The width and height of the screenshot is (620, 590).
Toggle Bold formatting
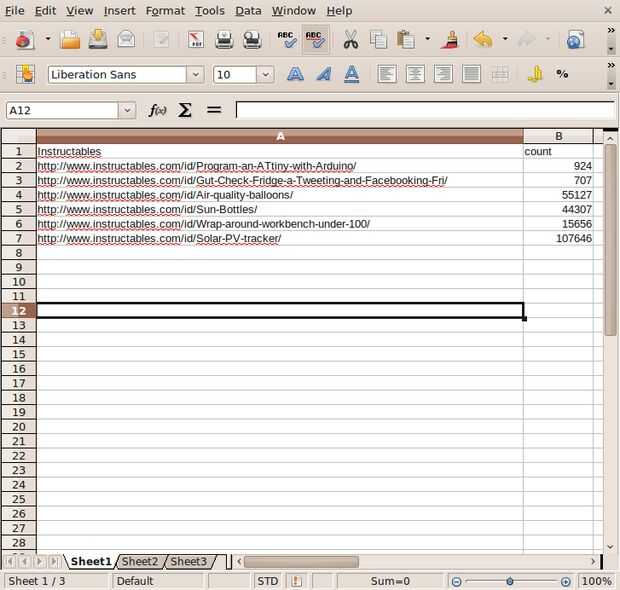[x=295, y=74]
